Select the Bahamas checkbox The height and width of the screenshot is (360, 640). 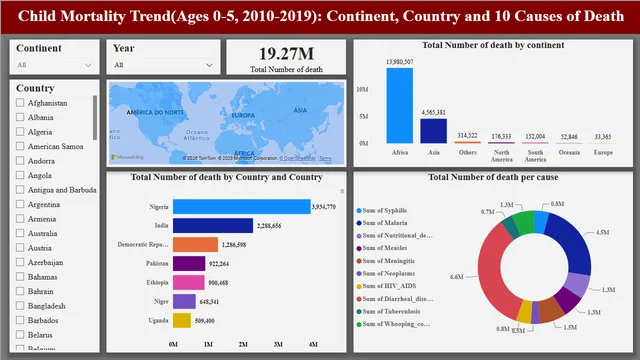tap(20, 276)
